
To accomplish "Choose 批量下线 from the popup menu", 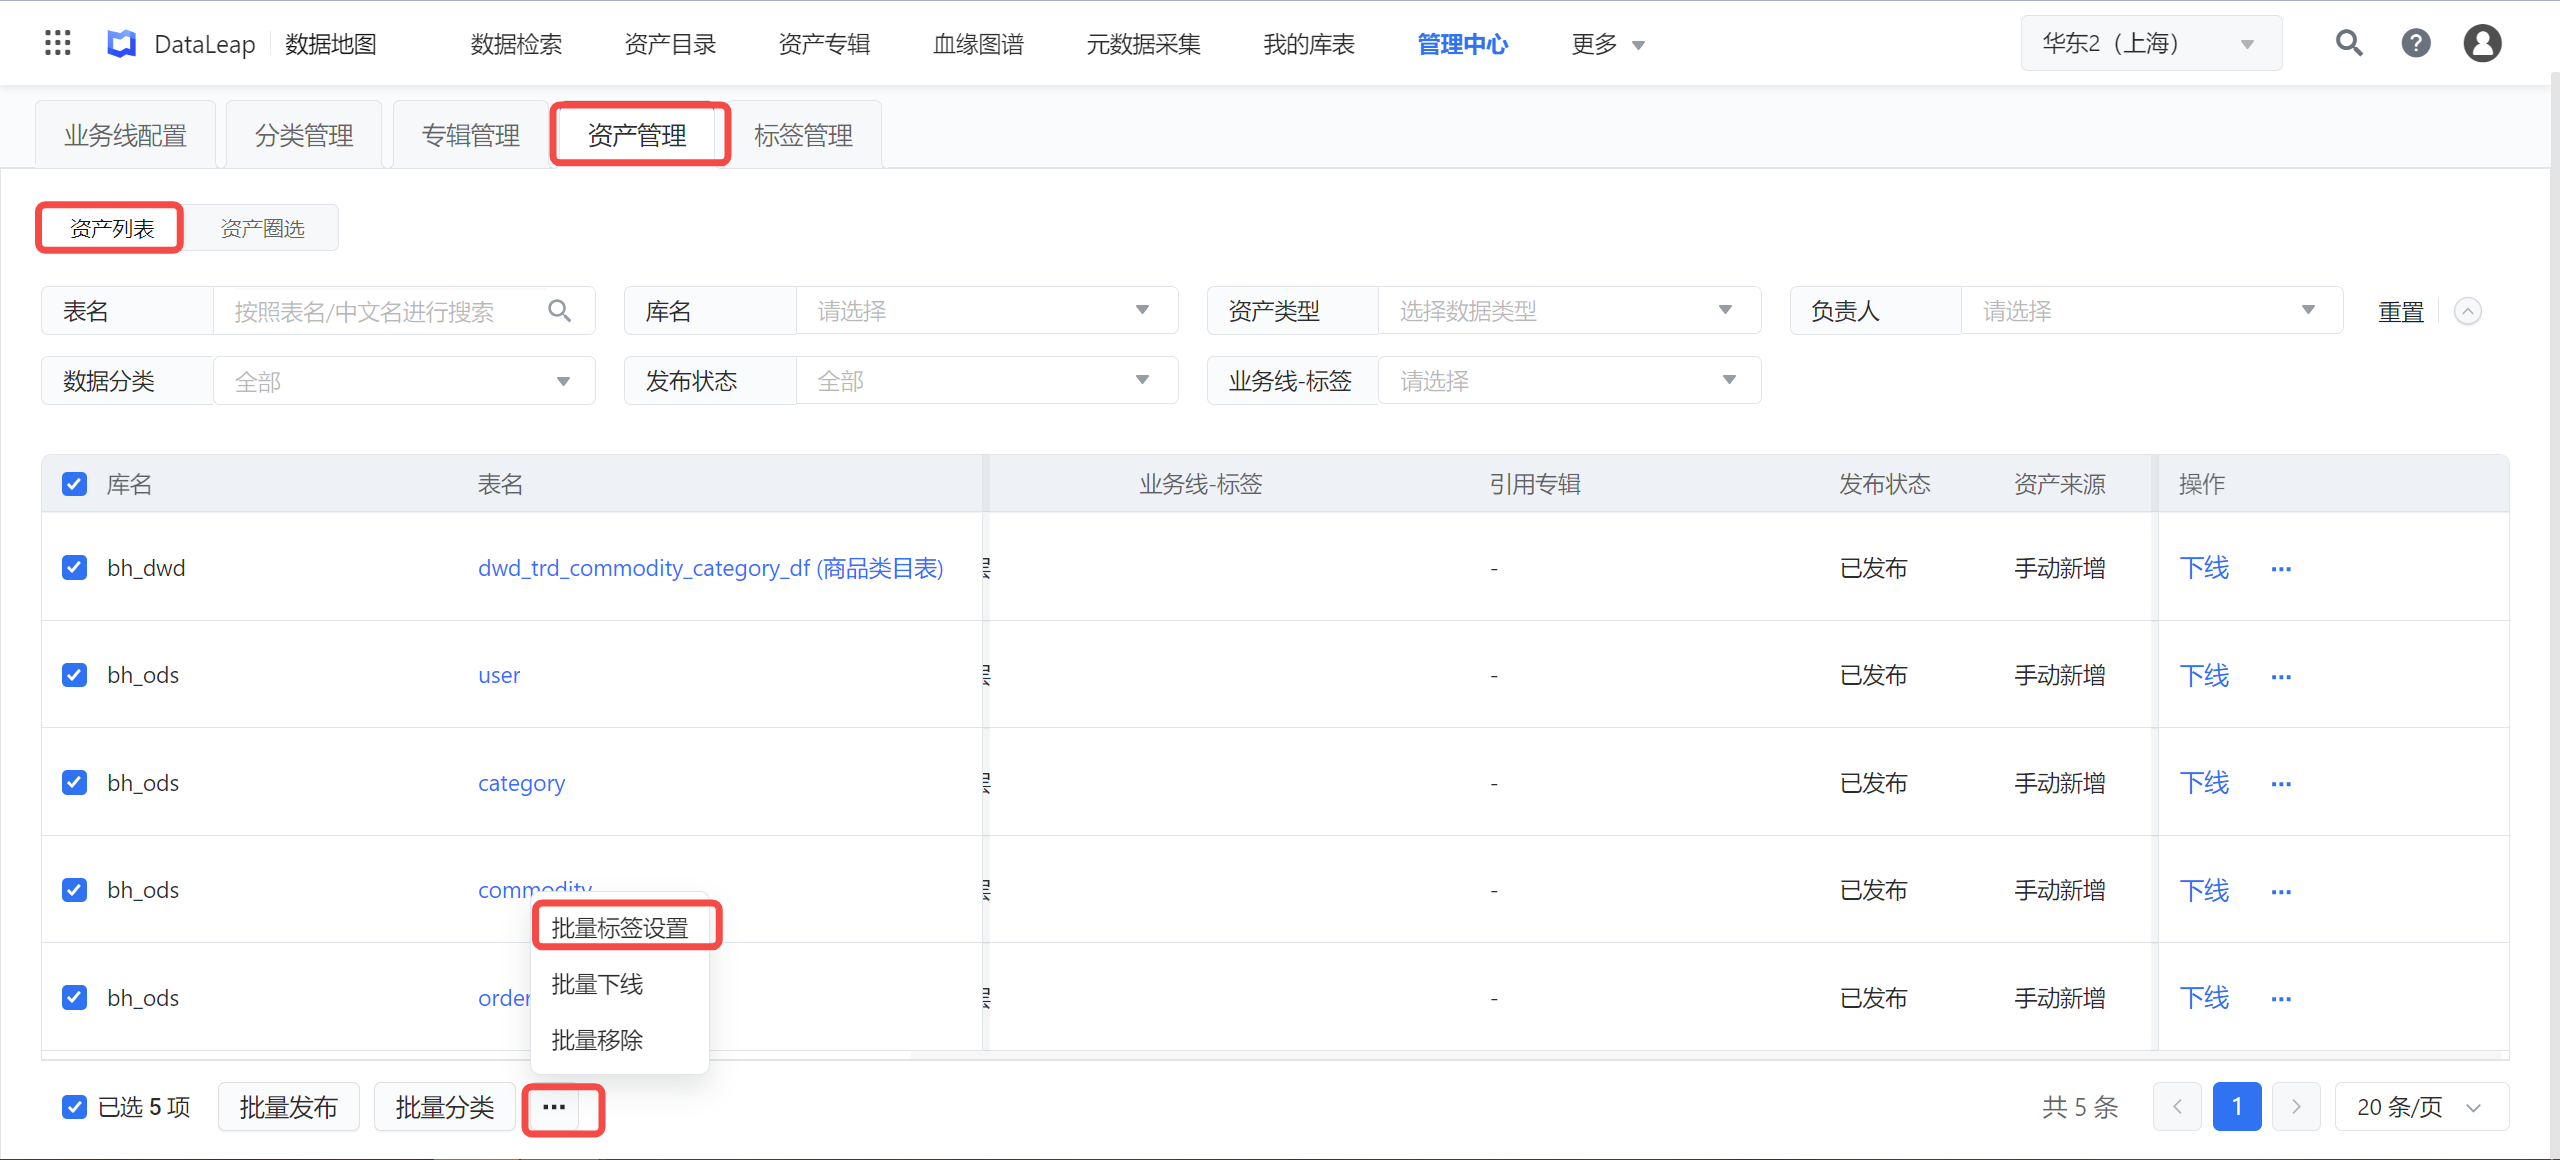I will point(620,984).
